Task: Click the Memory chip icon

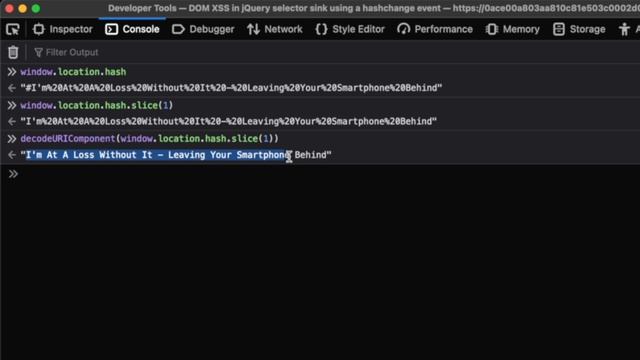Action: pyautogui.click(x=491, y=29)
